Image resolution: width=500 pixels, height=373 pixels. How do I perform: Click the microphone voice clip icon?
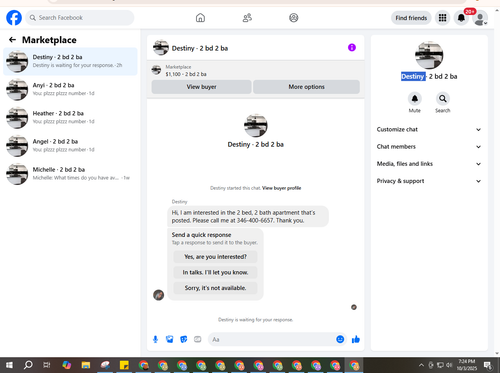155,339
